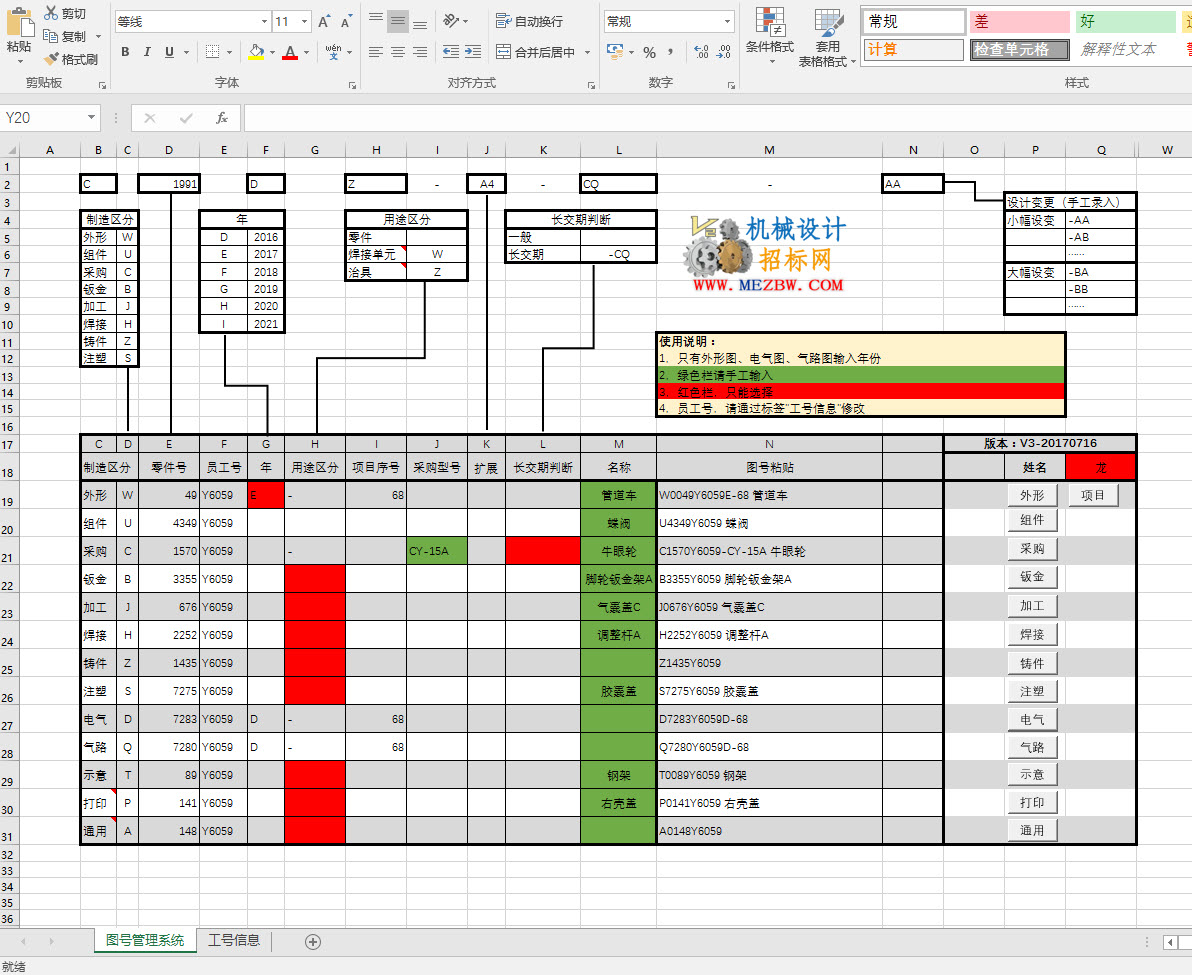Apply the red font color A
Image resolution: width=1192 pixels, height=975 pixels.
coord(290,52)
